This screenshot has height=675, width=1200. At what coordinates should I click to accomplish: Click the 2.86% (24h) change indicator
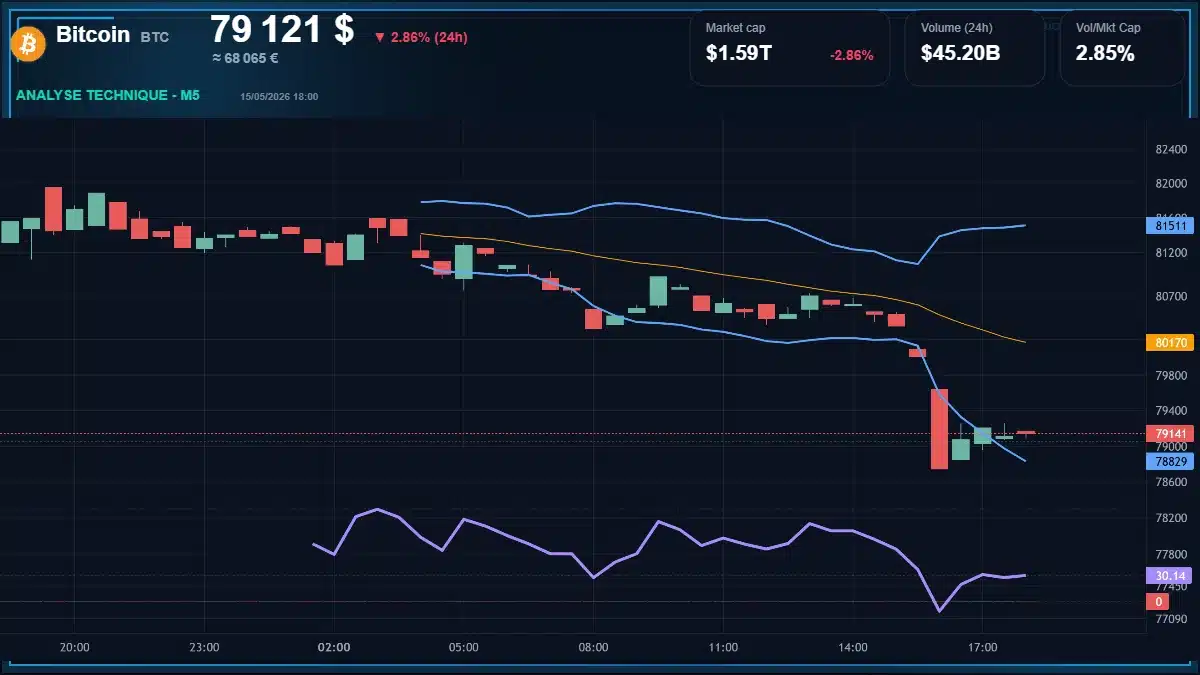421,37
